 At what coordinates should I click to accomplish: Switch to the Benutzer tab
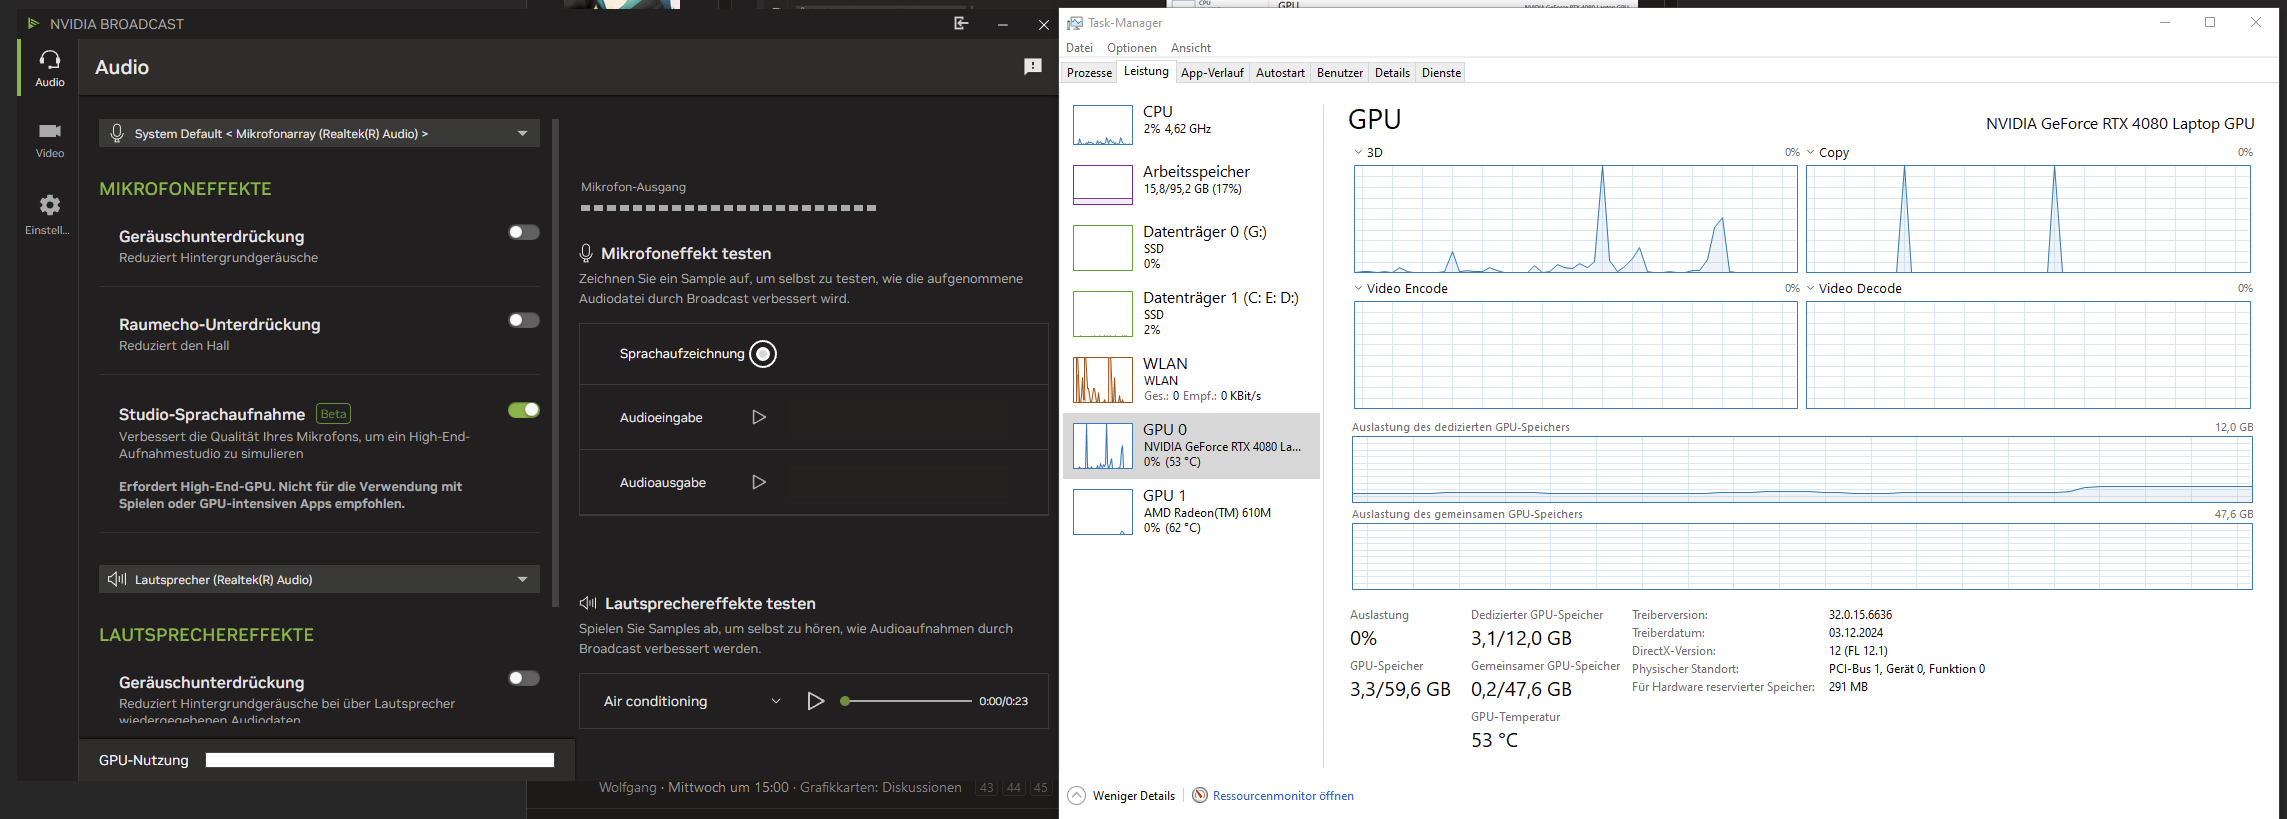click(x=1340, y=73)
